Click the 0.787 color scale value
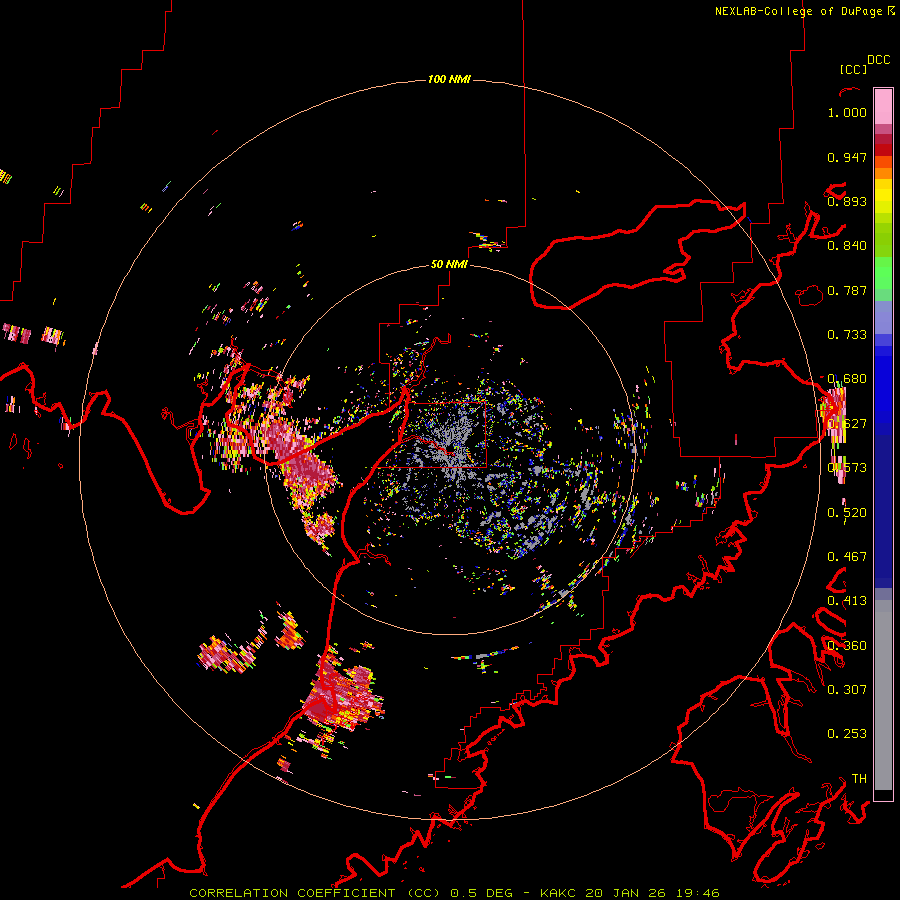Viewport: 900px width, 900px height. tap(847, 290)
